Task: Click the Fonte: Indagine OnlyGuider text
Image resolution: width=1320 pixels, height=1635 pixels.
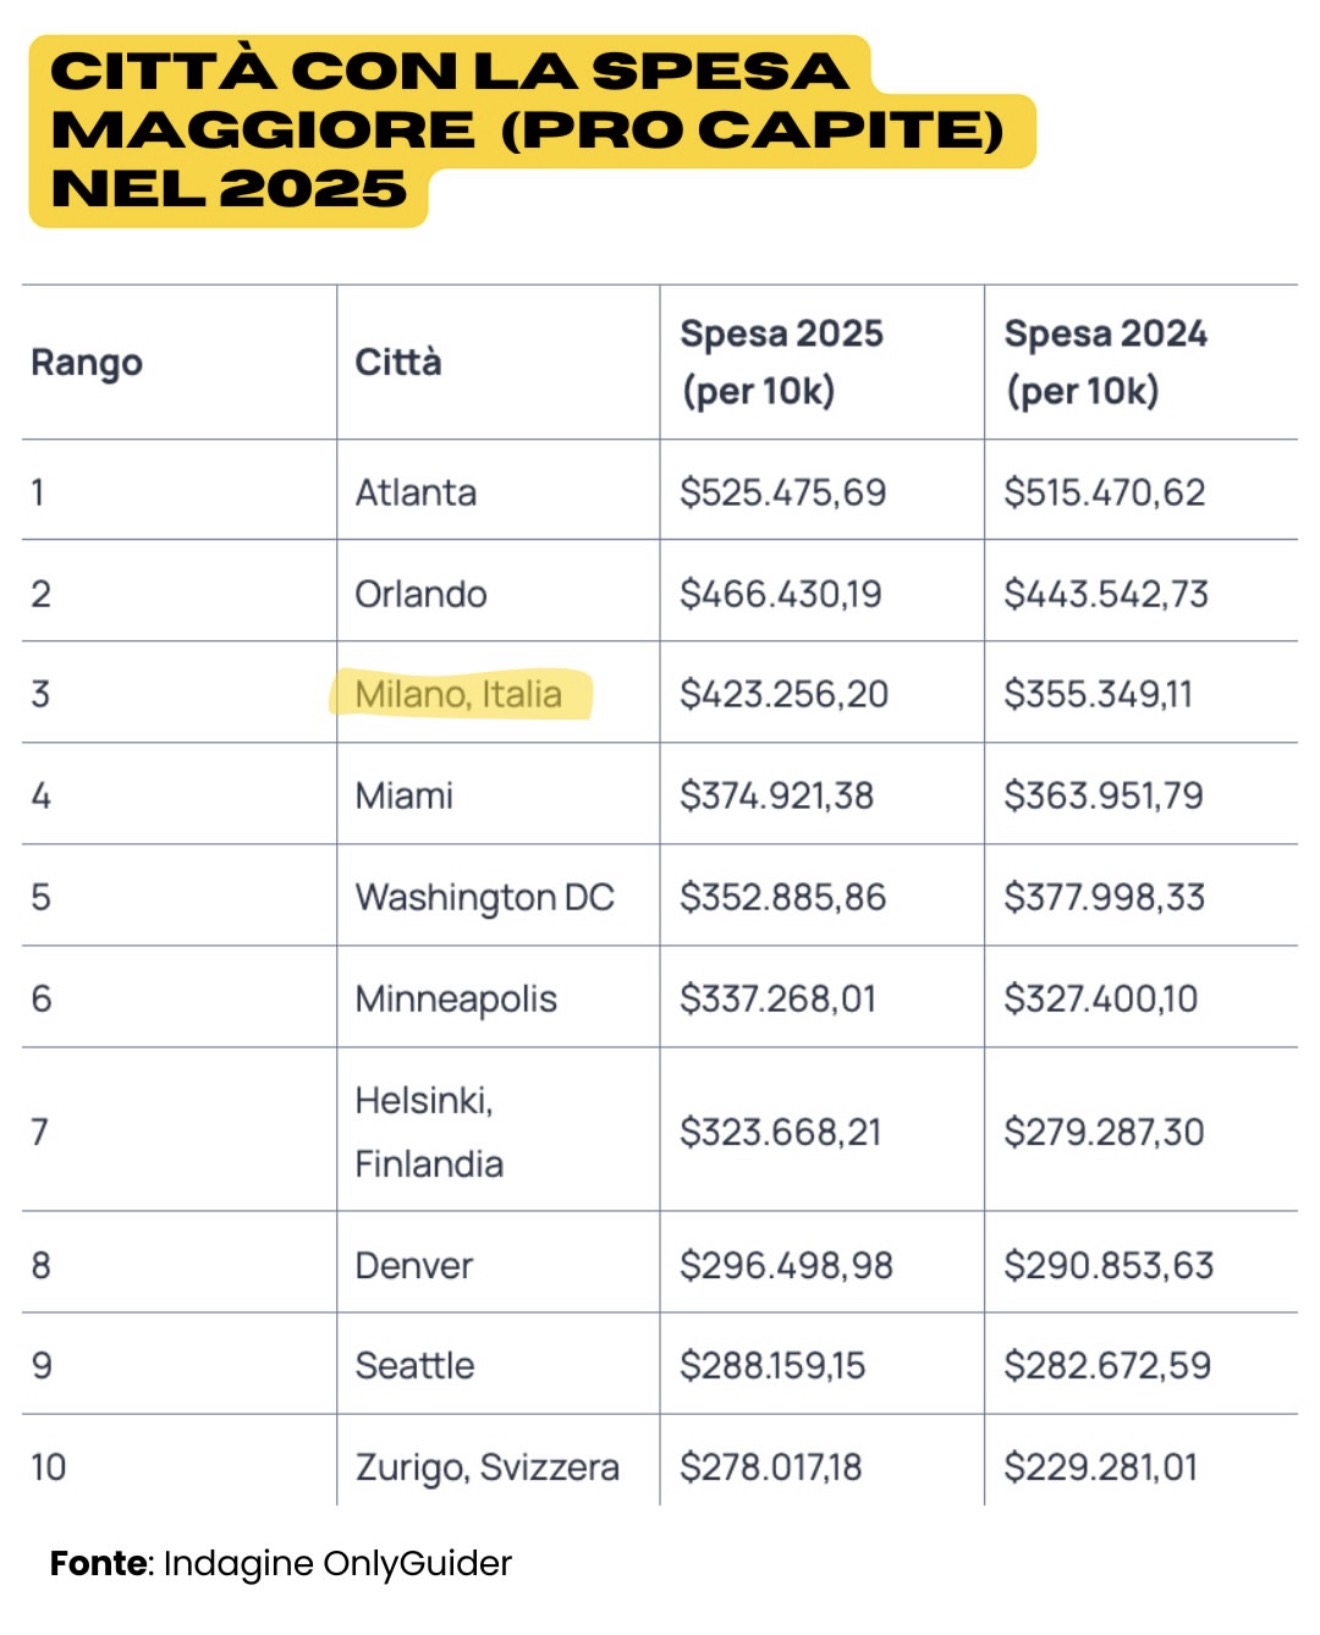Action: click(281, 1563)
